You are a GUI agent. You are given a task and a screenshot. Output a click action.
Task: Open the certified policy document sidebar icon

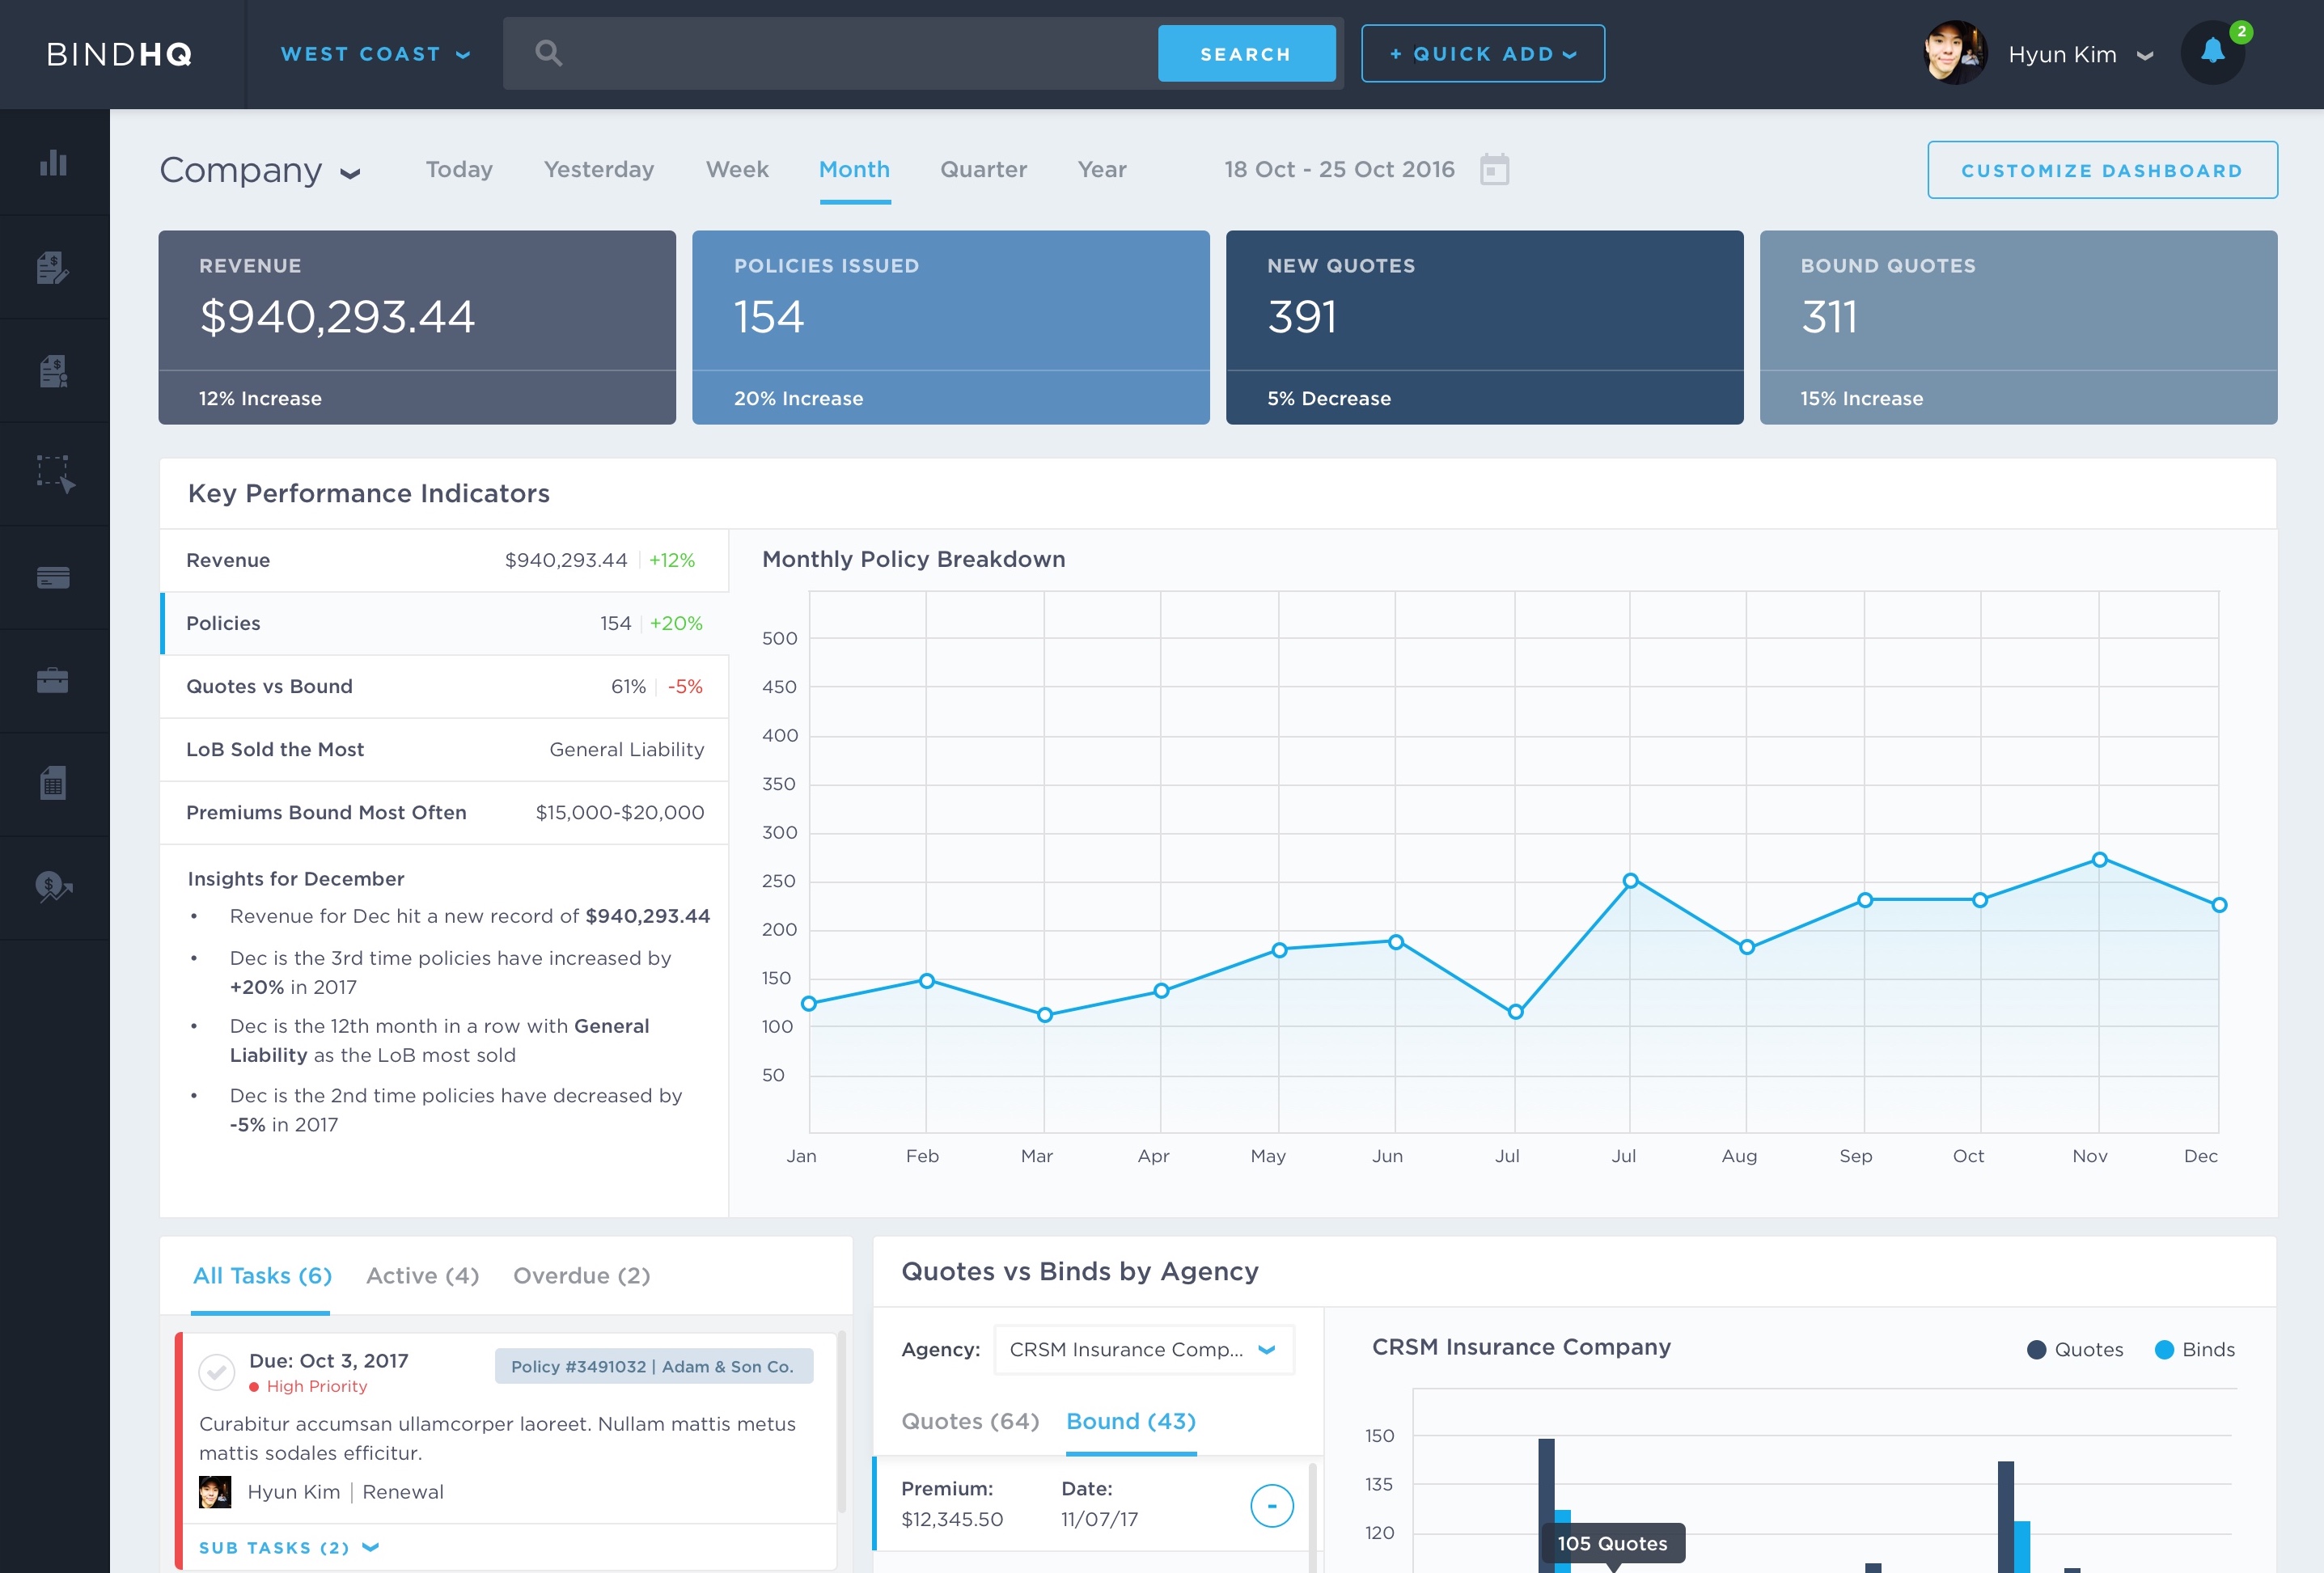(53, 371)
